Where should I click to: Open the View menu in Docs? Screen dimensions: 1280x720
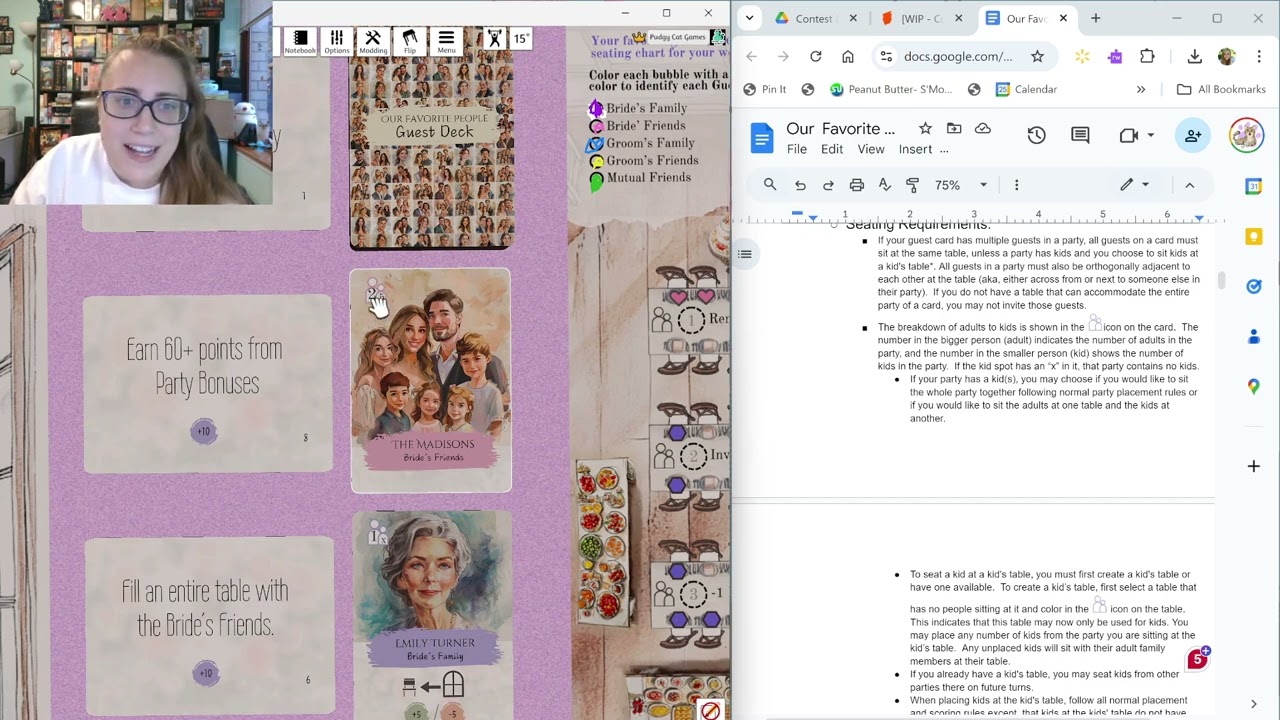pyautogui.click(x=871, y=149)
